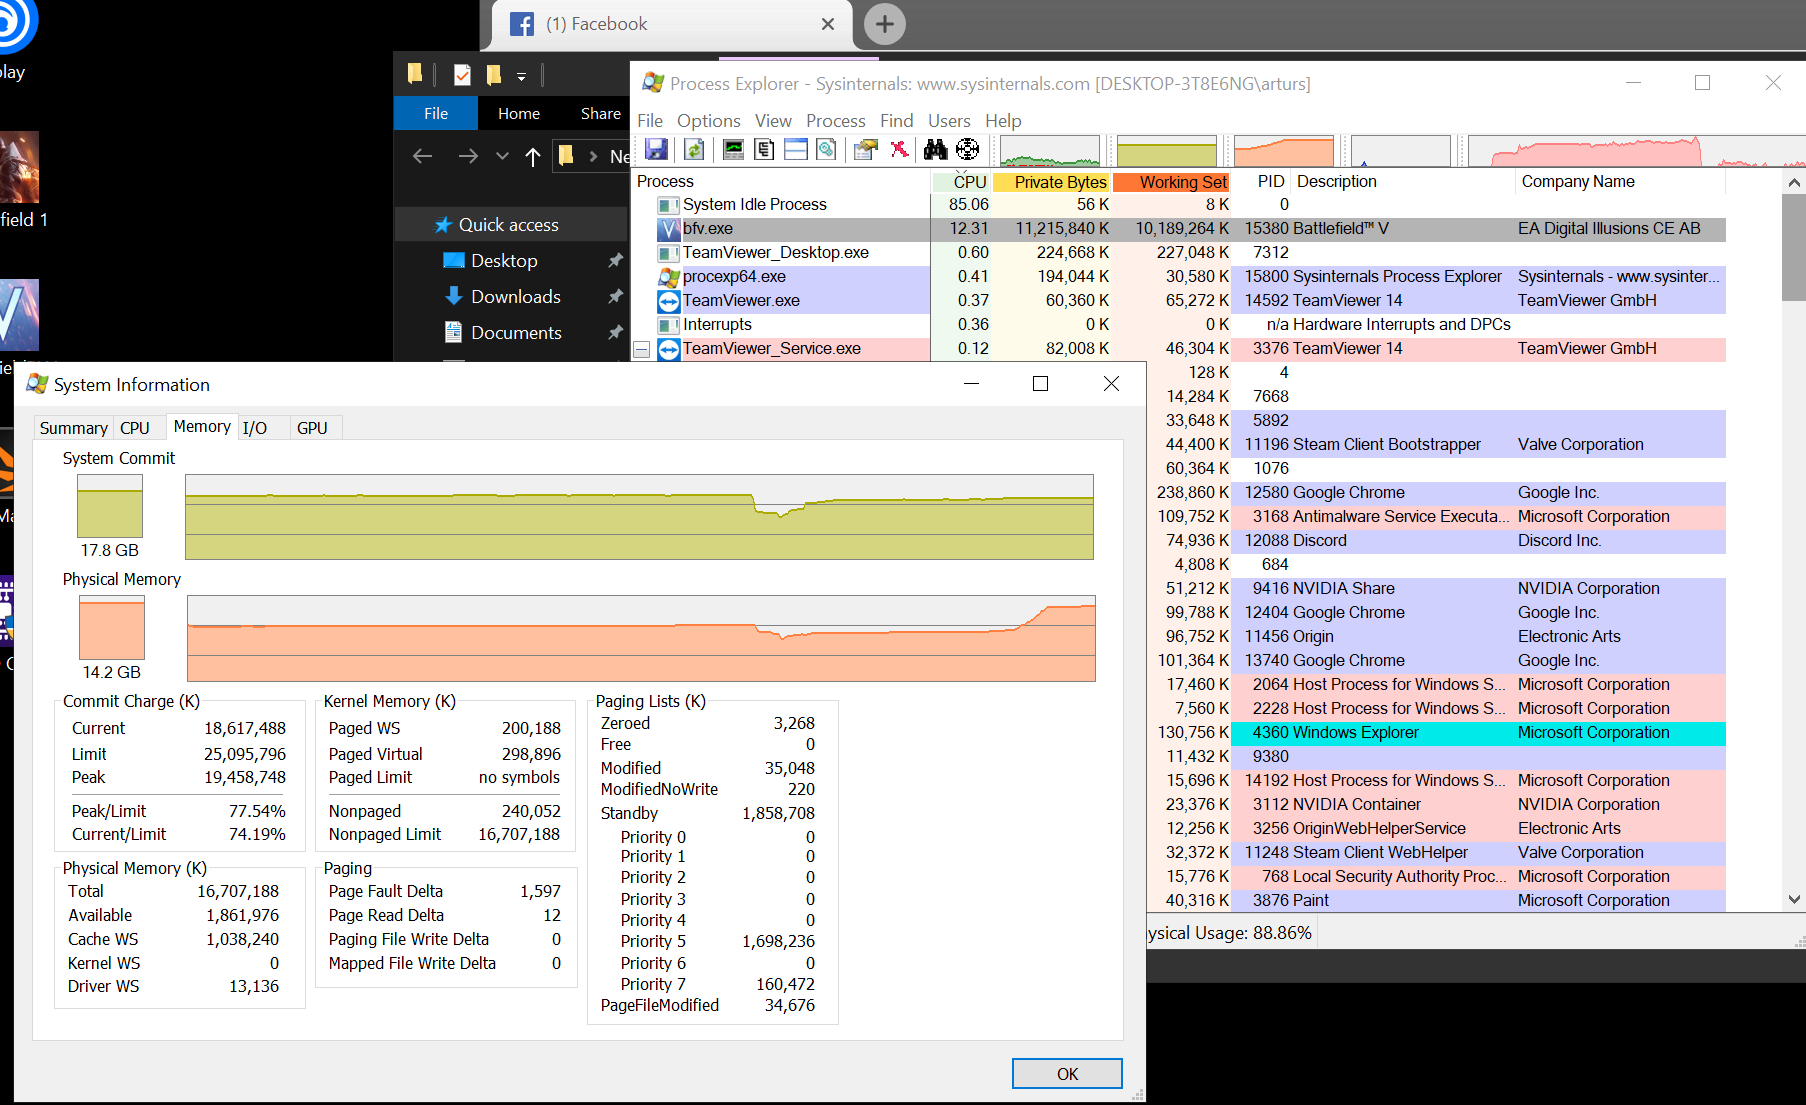Click the Refresh Now toolbar icon
1806x1105 pixels.
point(694,150)
